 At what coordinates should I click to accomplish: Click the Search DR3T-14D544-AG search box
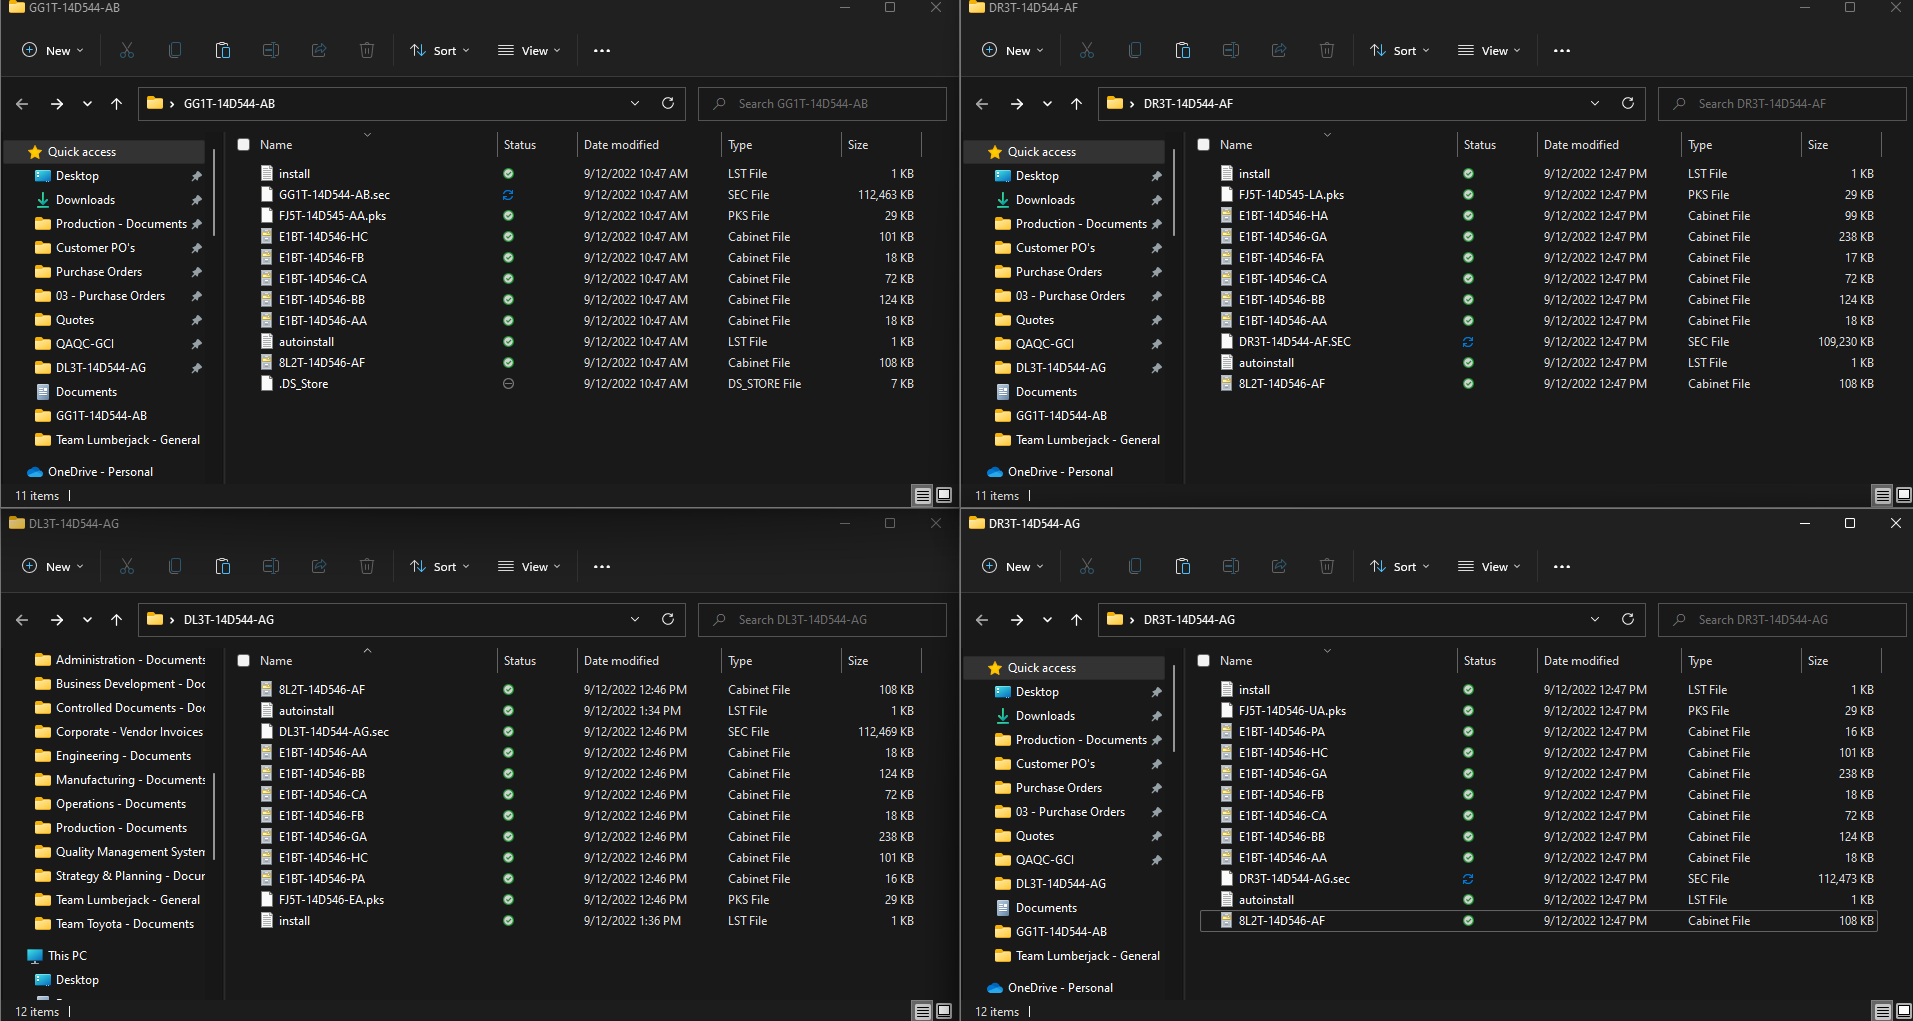(x=1780, y=620)
